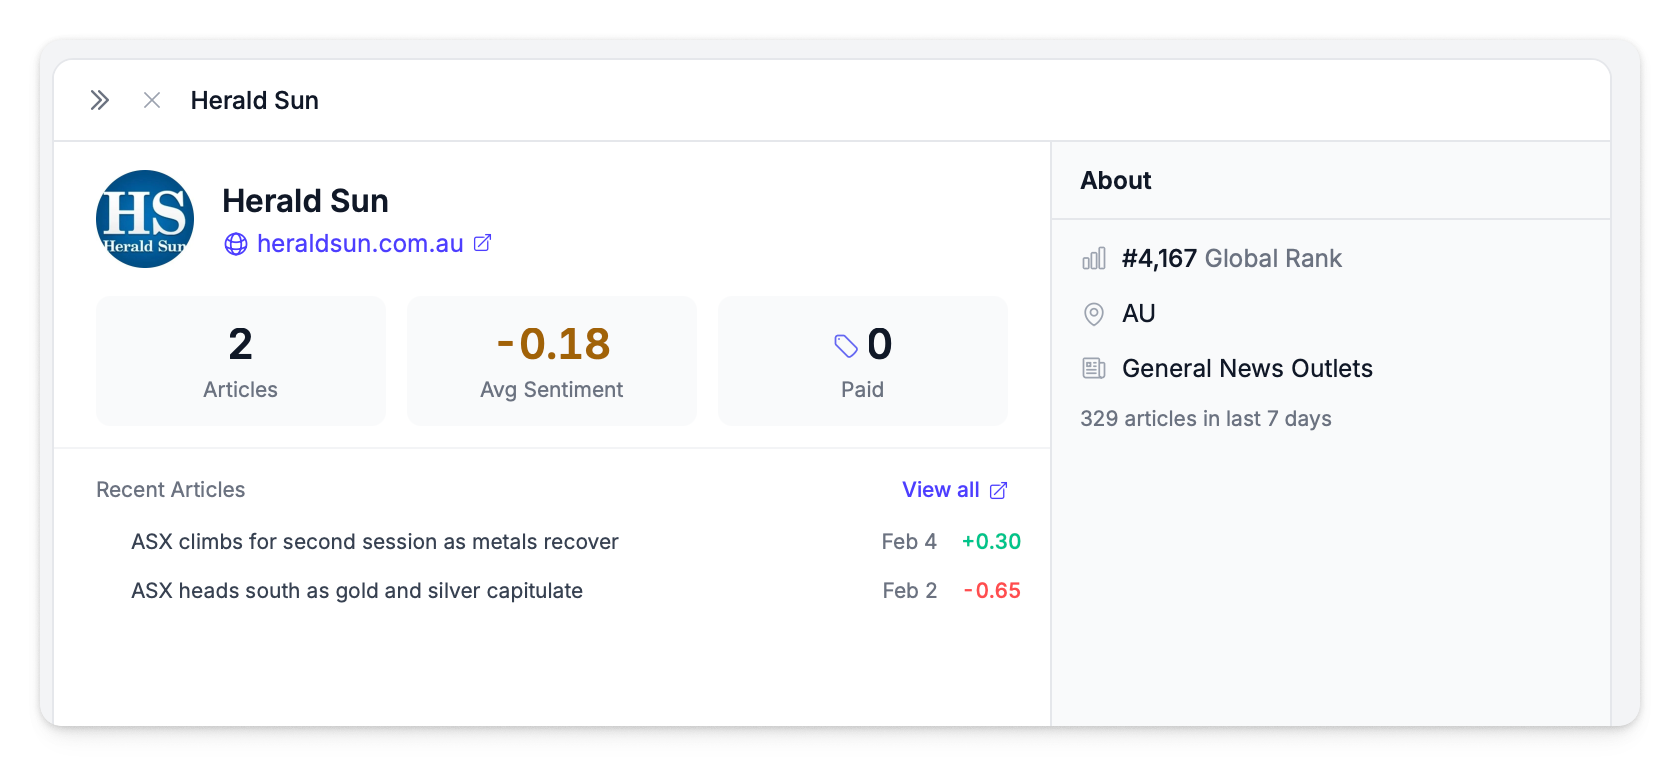The width and height of the screenshot is (1680, 766).
Task: Click the location pin icon beside AU
Action: pos(1094,314)
